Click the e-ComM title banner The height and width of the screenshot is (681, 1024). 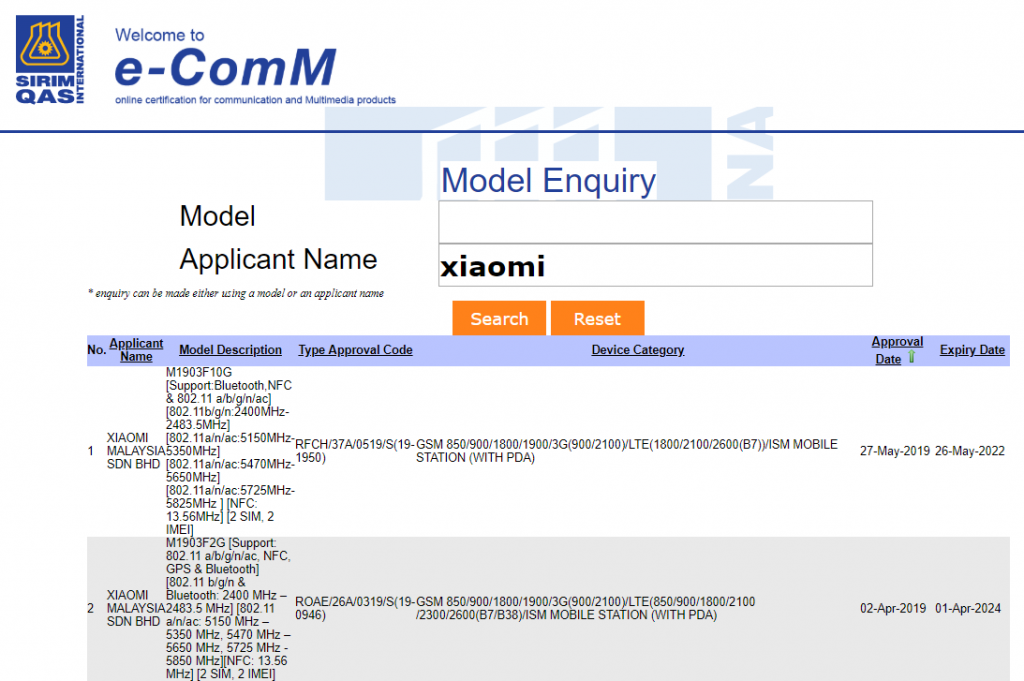pyautogui.click(x=226, y=68)
